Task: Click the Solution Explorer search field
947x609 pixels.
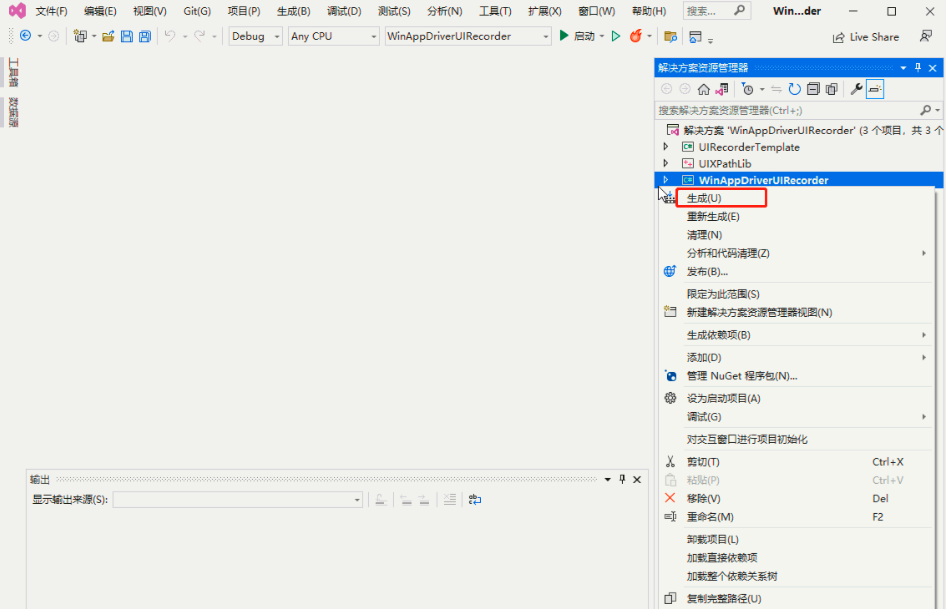Action: click(798, 111)
